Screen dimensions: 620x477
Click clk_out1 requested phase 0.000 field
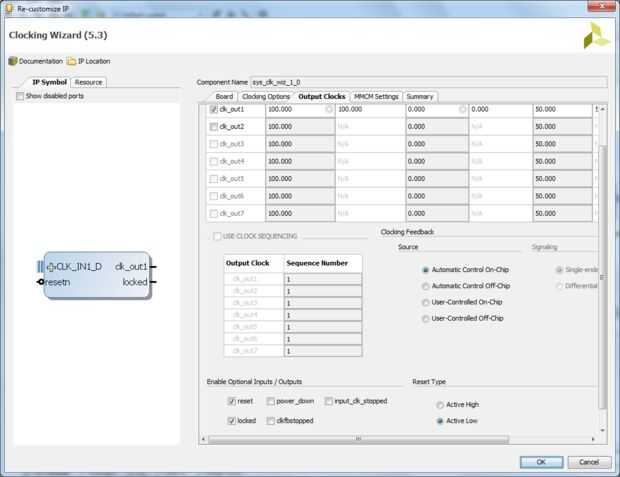(x=437, y=109)
